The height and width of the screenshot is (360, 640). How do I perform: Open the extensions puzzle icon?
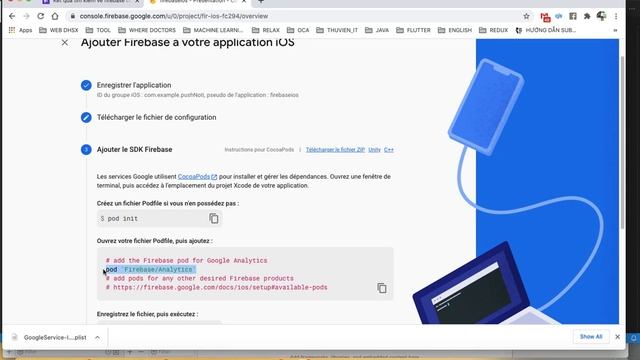pyautogui.click(x=587, y=16)
